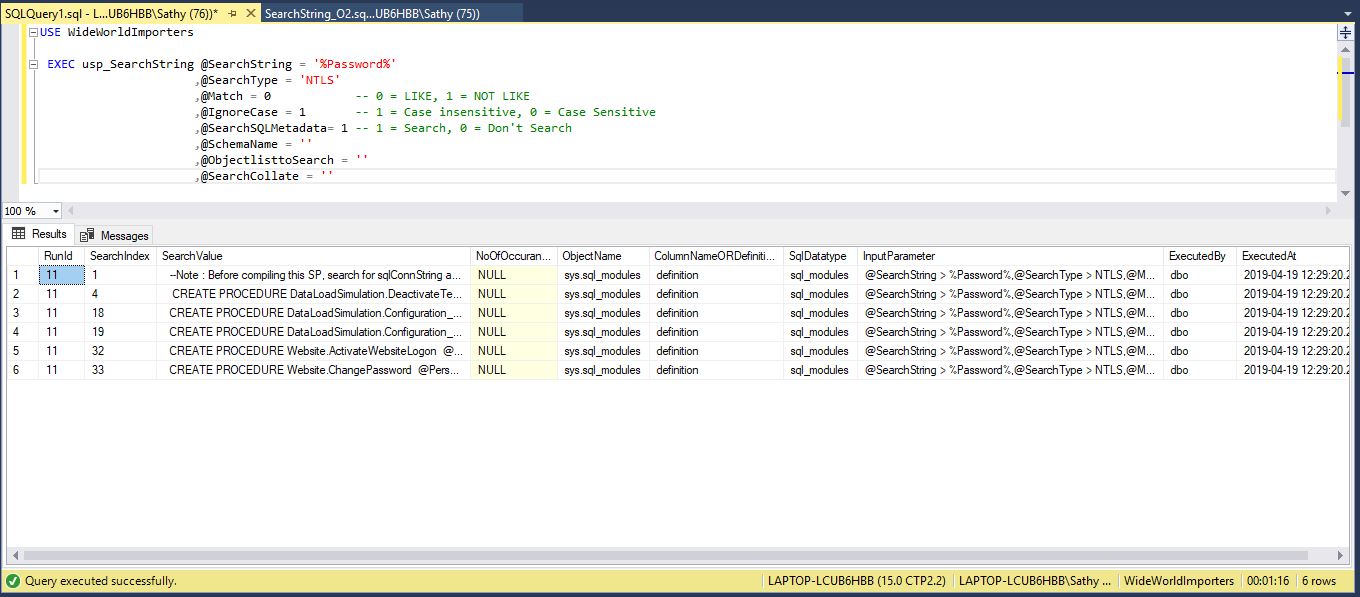Collapse the USE WideWorldImporters code block
This screenshot has width=1360, height=597.
(x=35, y=32)
